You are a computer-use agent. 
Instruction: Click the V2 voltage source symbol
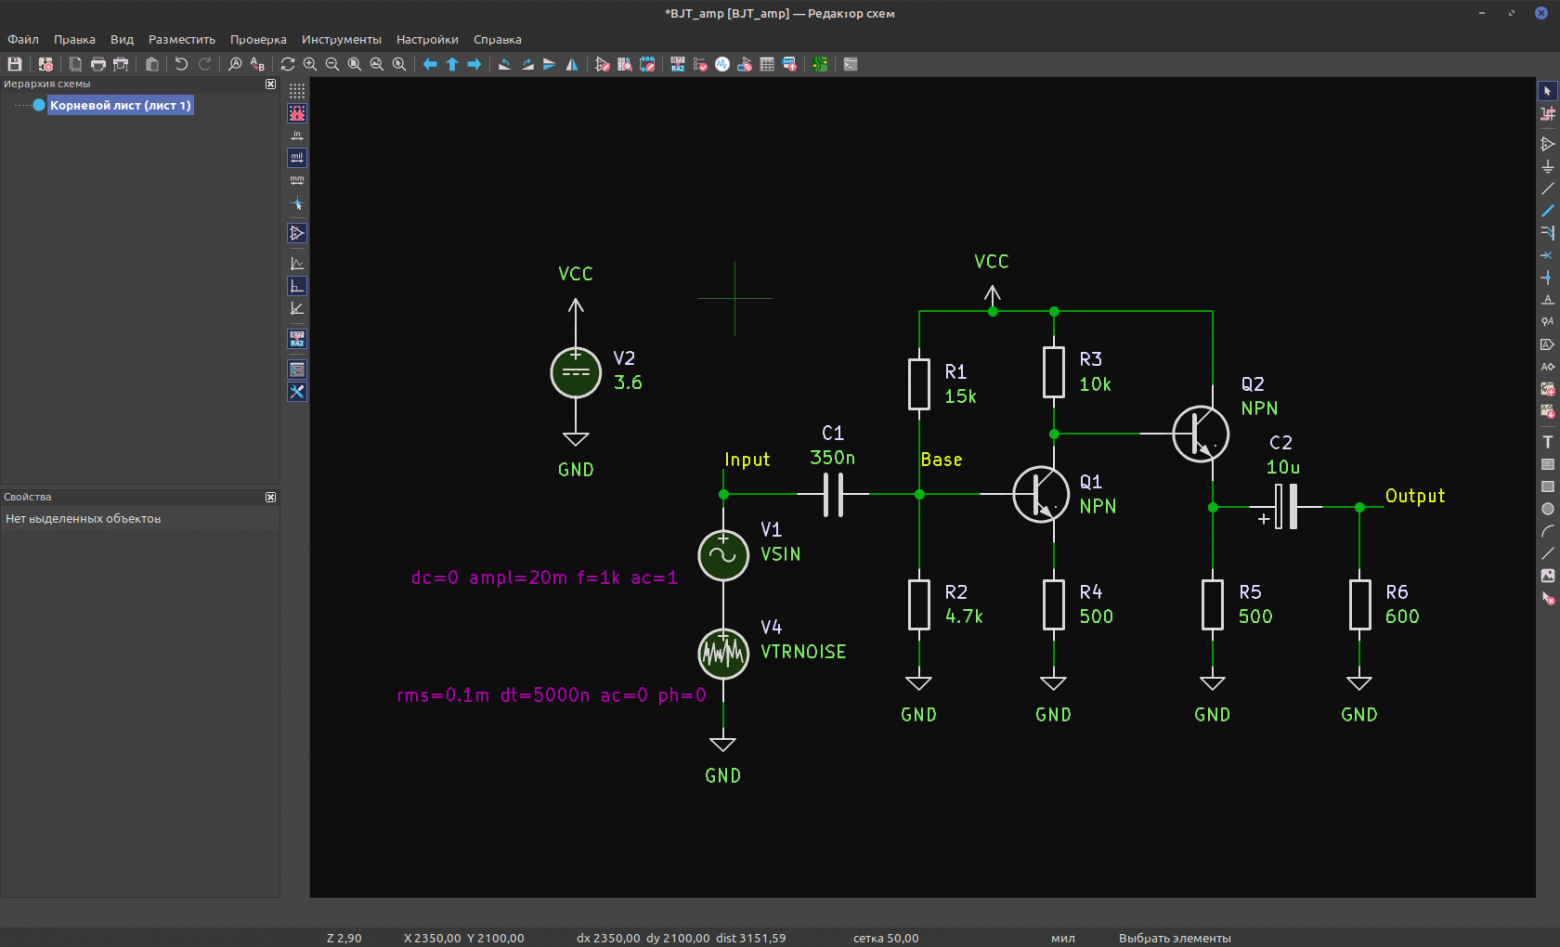[x=576, y=372]
